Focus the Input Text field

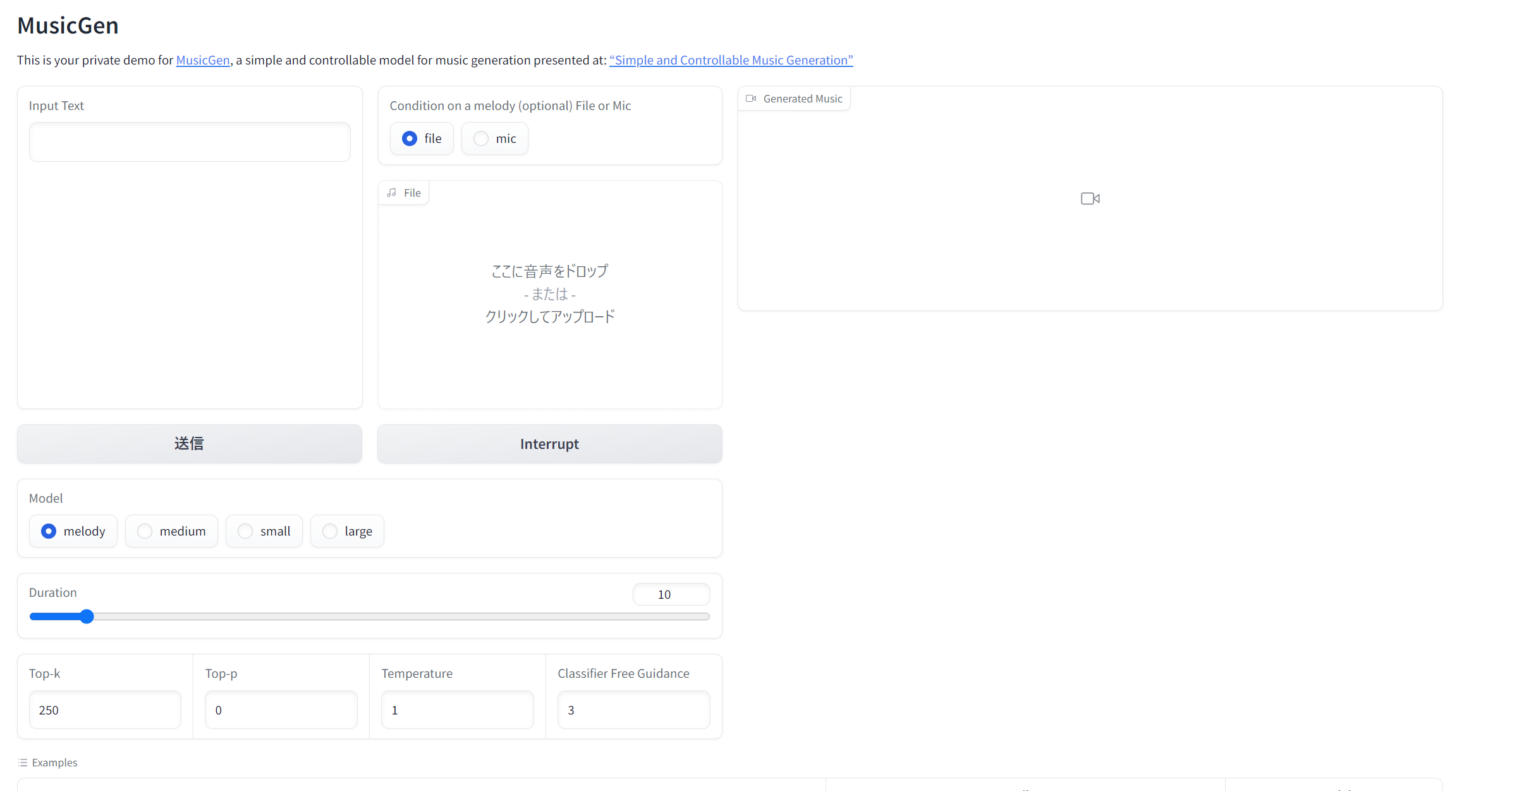pos(190,142)
